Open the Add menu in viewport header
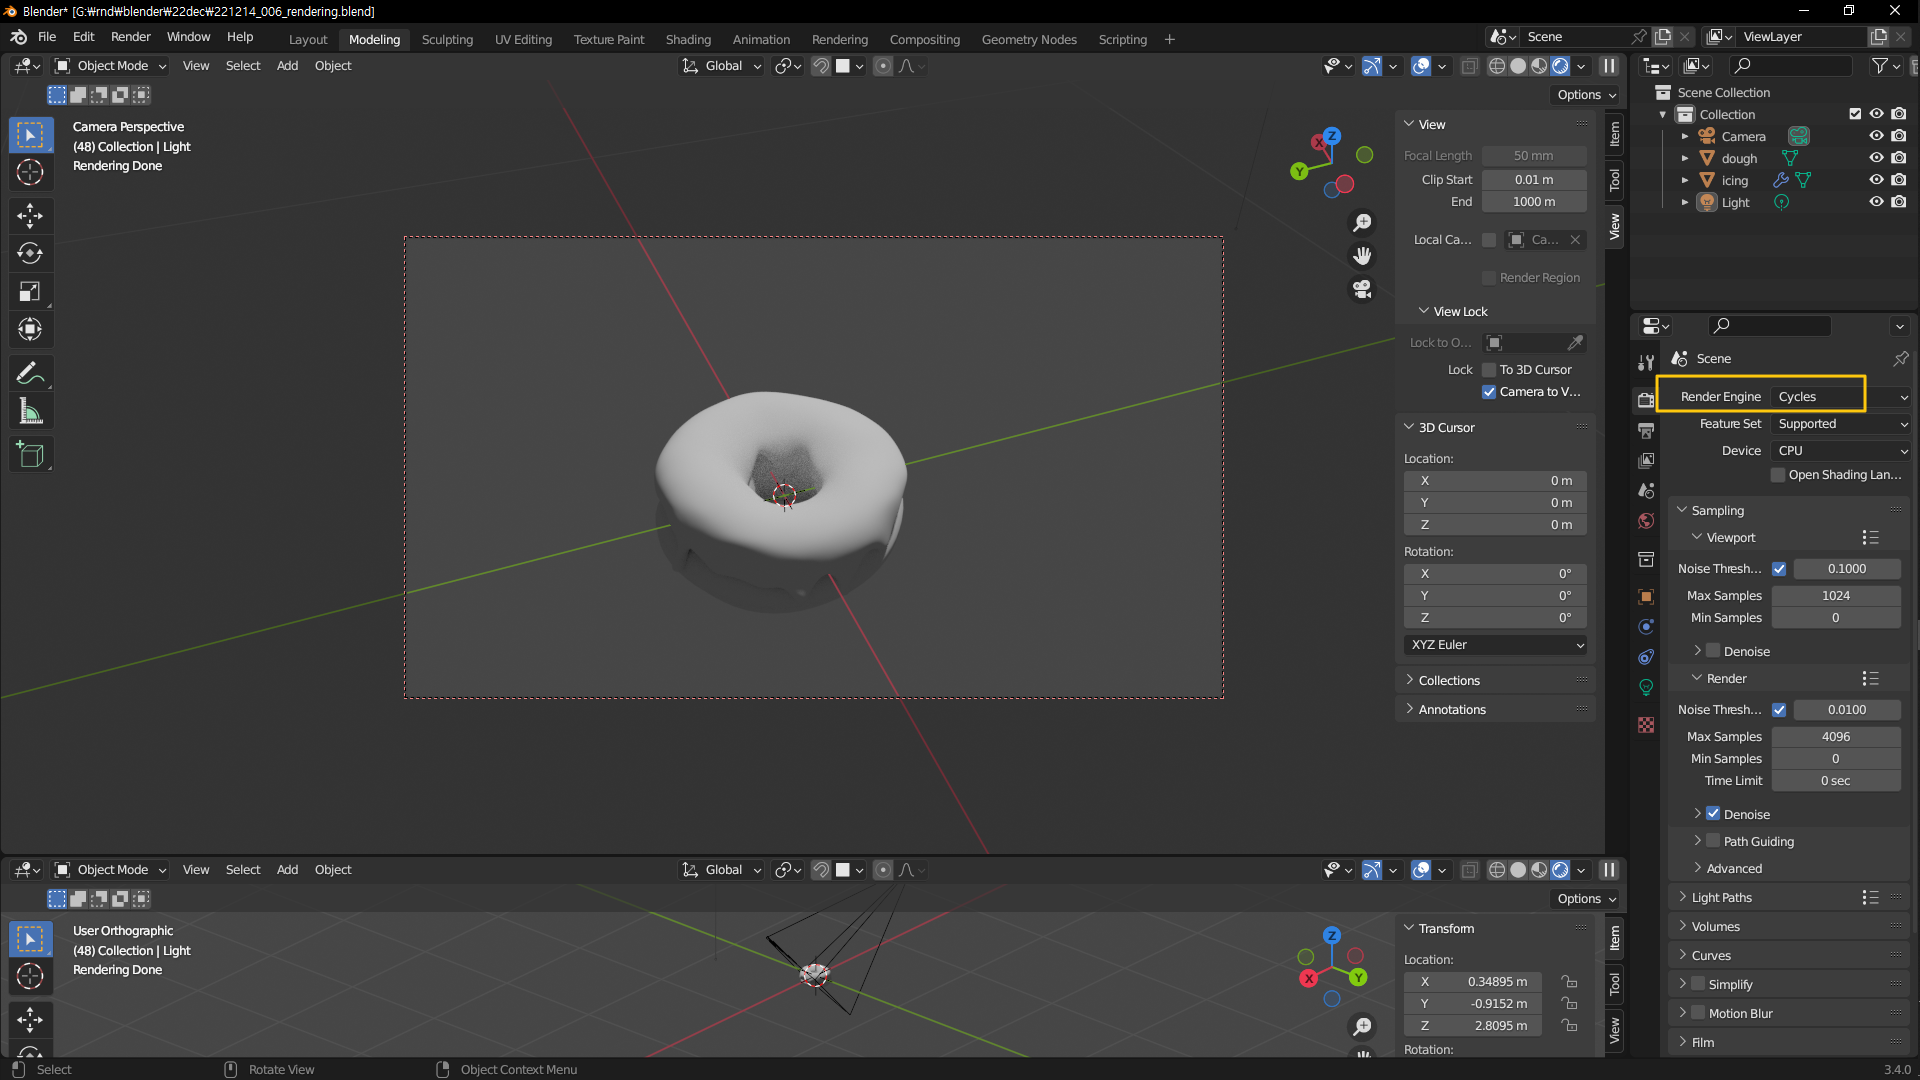The width and height of the screenshot is (1920, 1080). point(287,66)
